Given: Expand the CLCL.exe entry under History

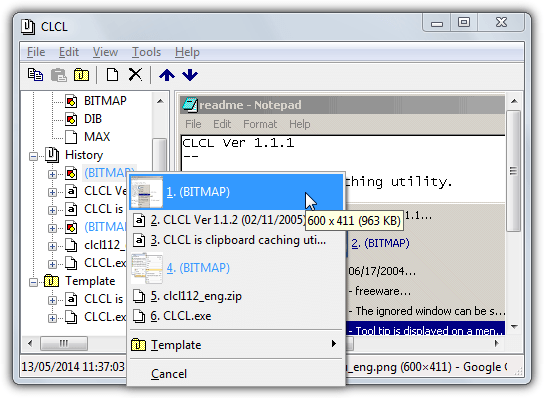Looking at the screenshot, I should 52,264.
